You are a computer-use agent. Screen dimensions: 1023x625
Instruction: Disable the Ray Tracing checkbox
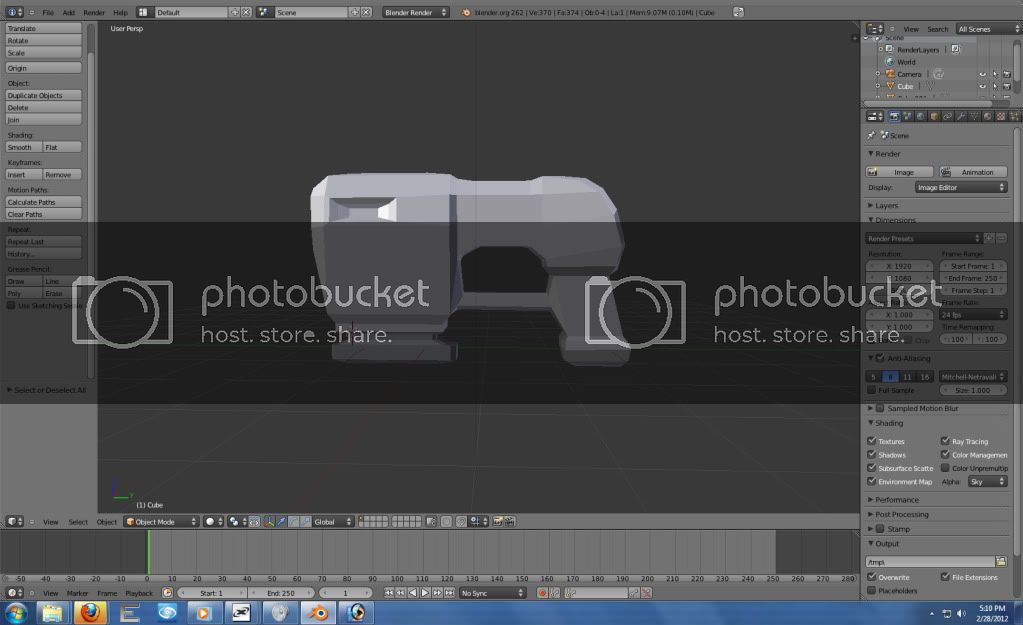[x=945, y=441]
